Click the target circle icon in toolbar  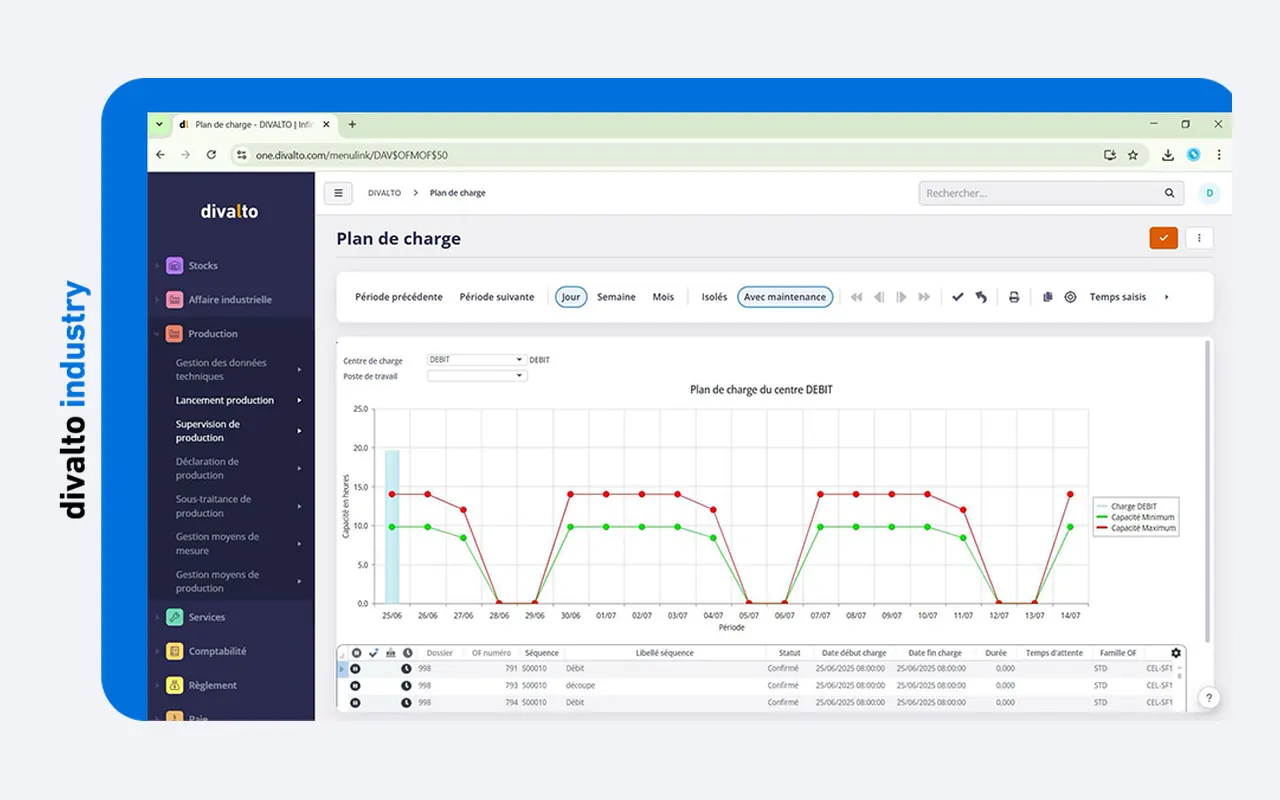[x=1070, y=297]
